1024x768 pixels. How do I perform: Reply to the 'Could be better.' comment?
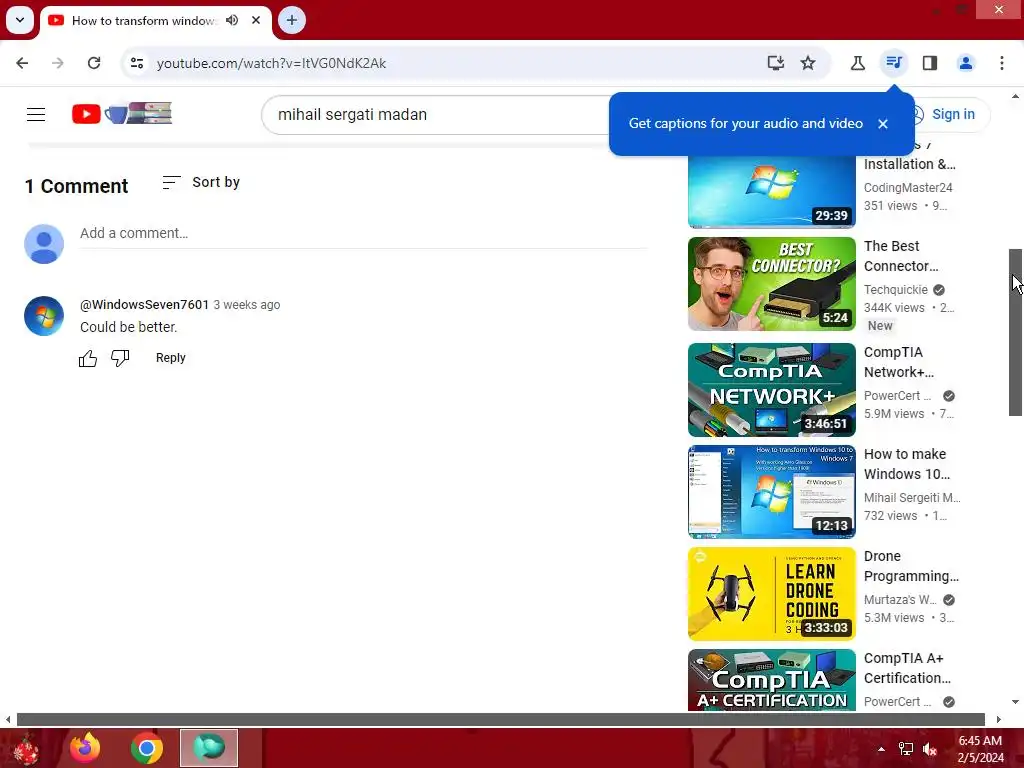pyautogui.click(x=170, y=358)
